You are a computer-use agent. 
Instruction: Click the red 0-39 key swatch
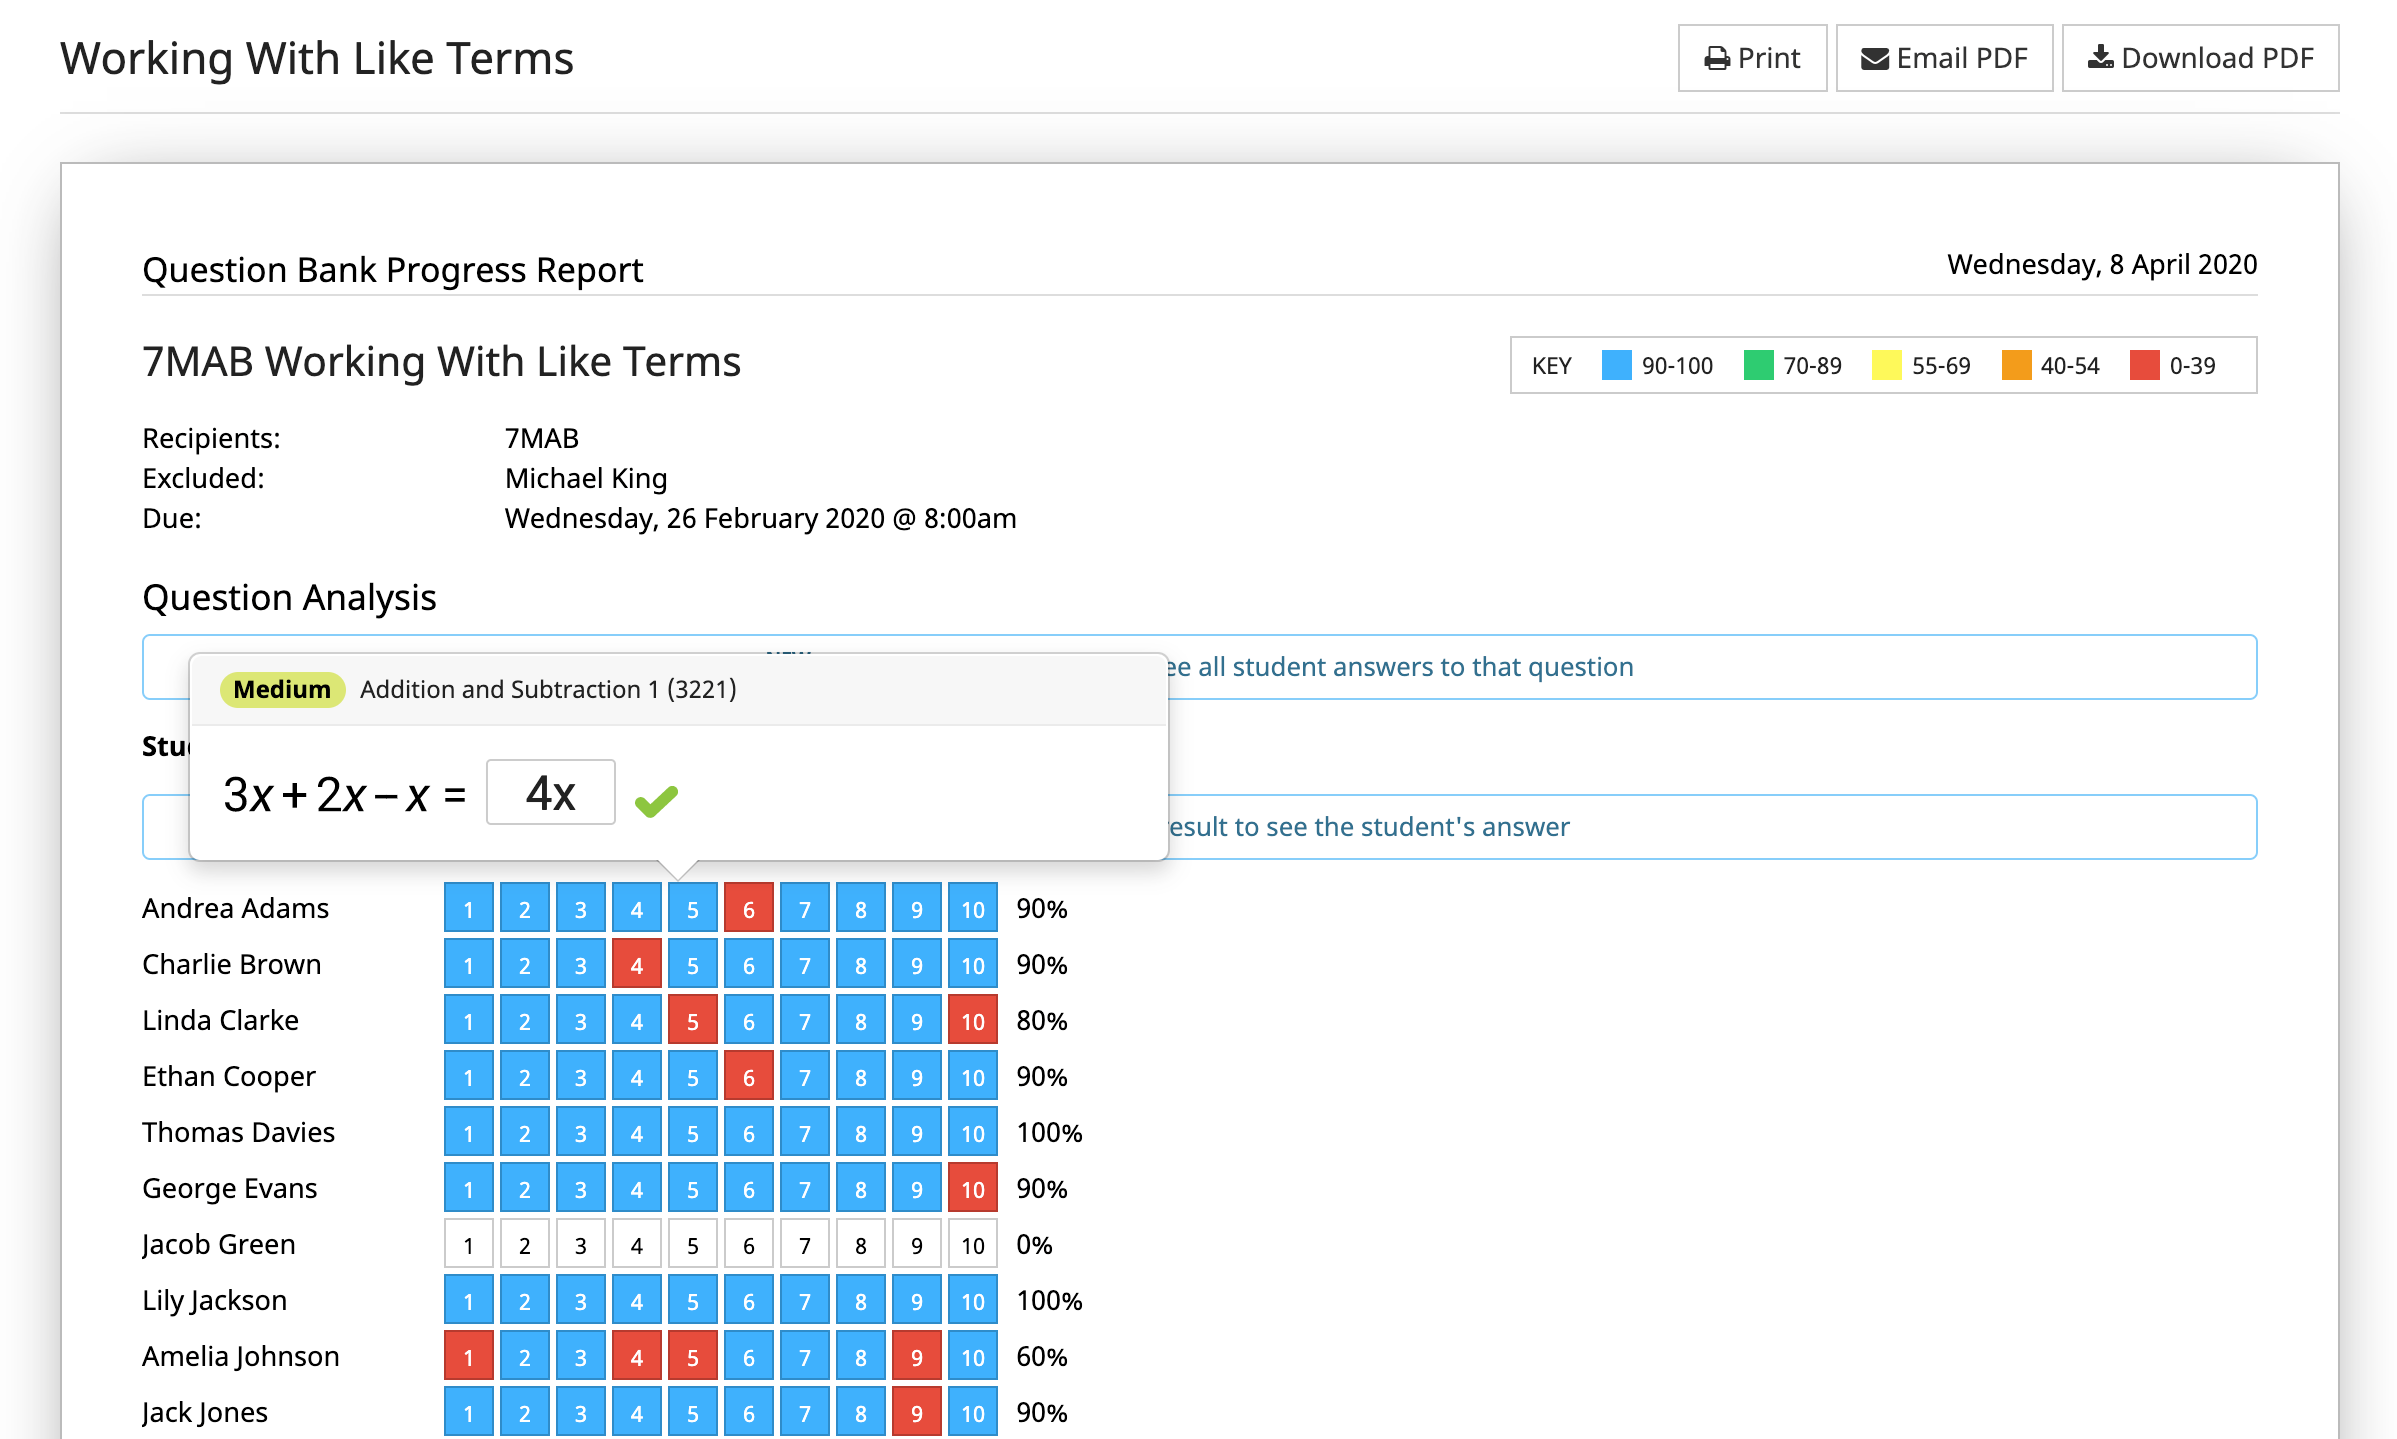[x=2144, y=366]
